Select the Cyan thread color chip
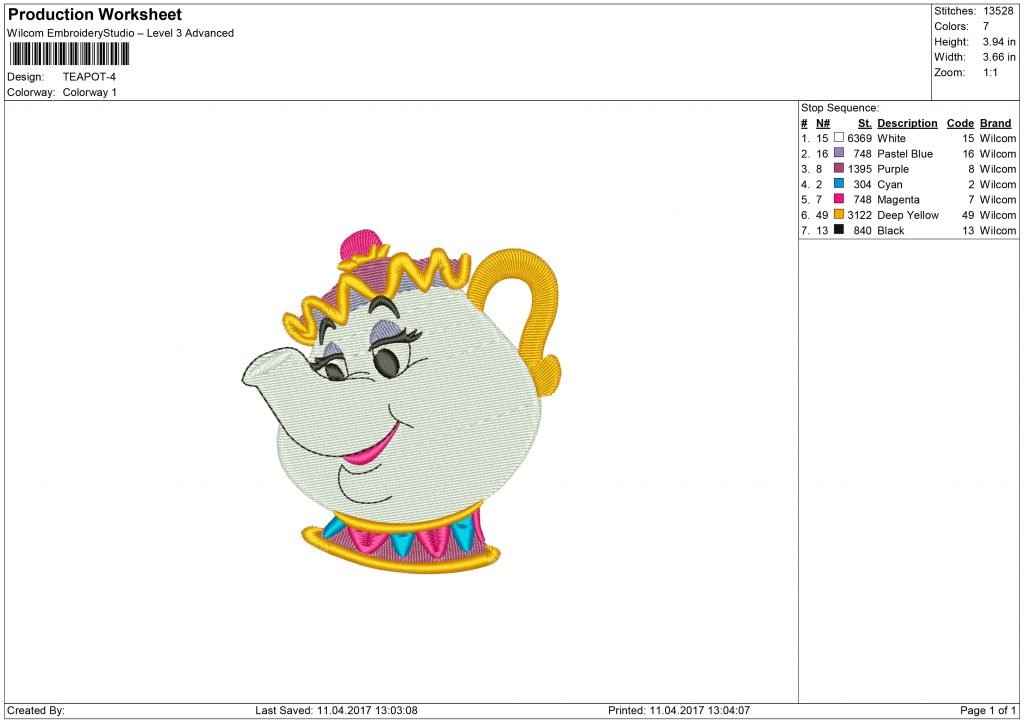Image resolution: width=1024 pixels, height=720 pixels. pyautogui.click(x=838, y=184)
